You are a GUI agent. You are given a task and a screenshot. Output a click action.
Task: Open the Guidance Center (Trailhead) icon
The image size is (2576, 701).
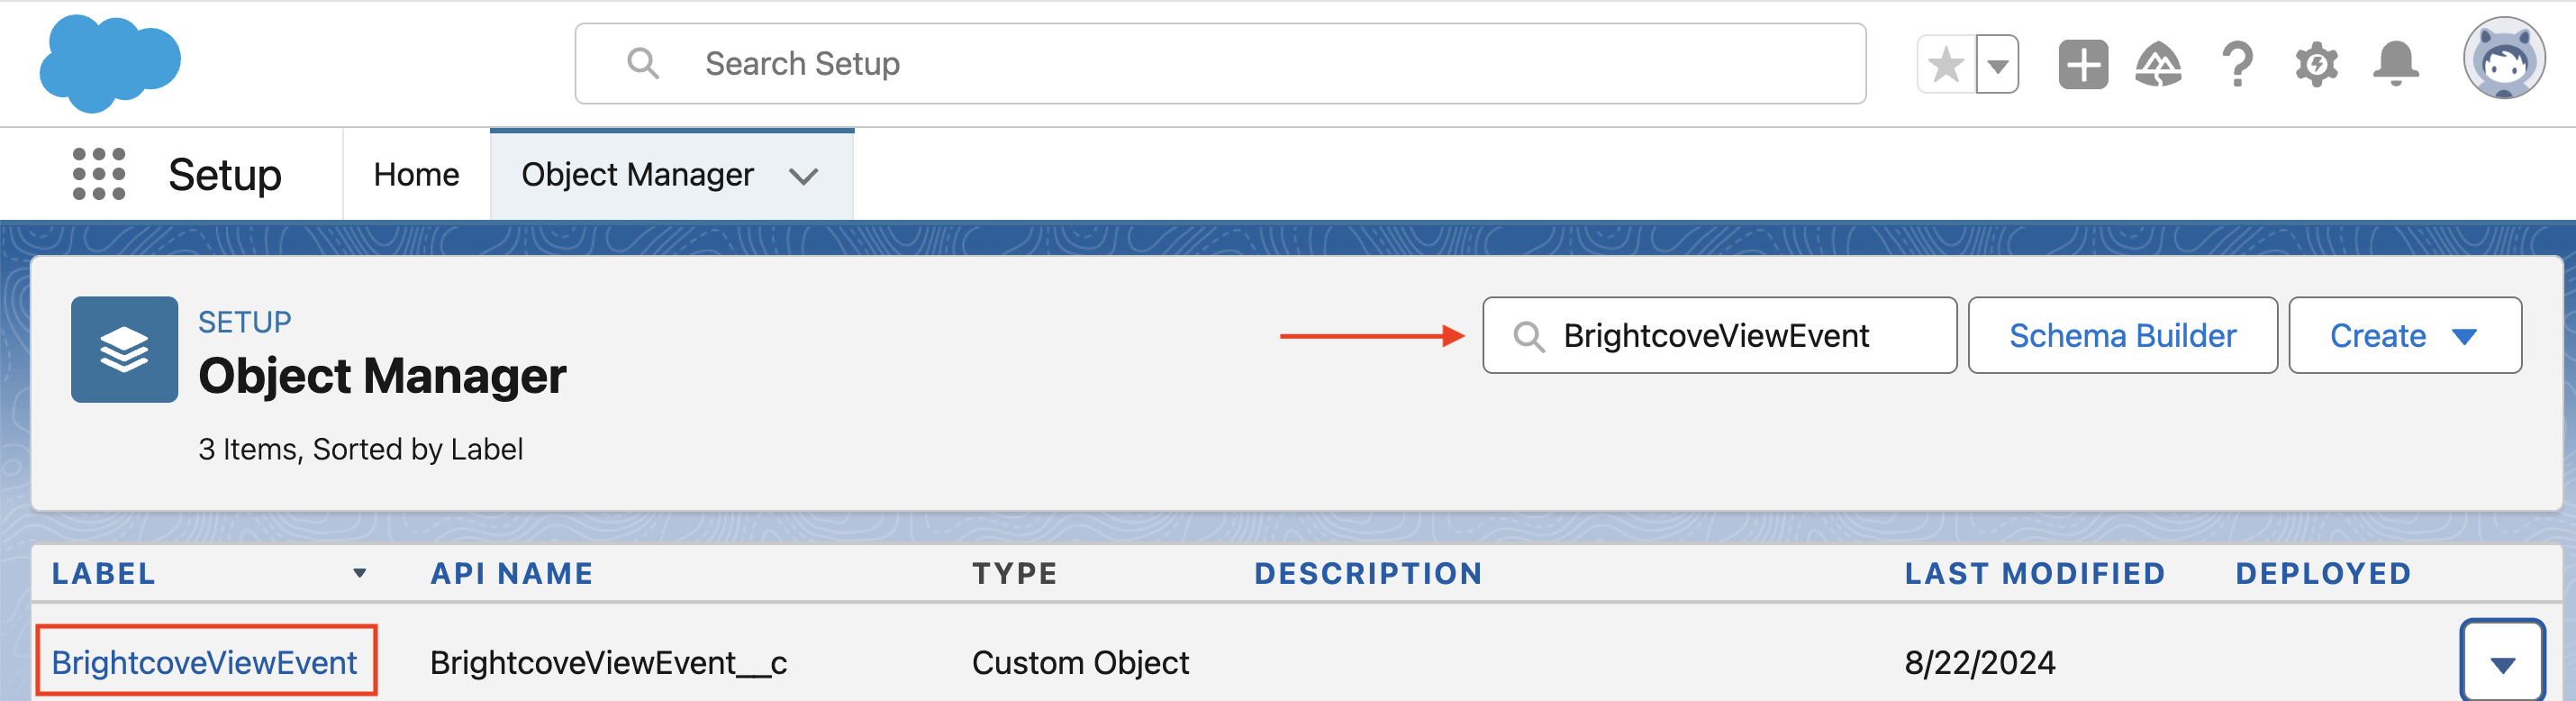tap(2159, 63)
